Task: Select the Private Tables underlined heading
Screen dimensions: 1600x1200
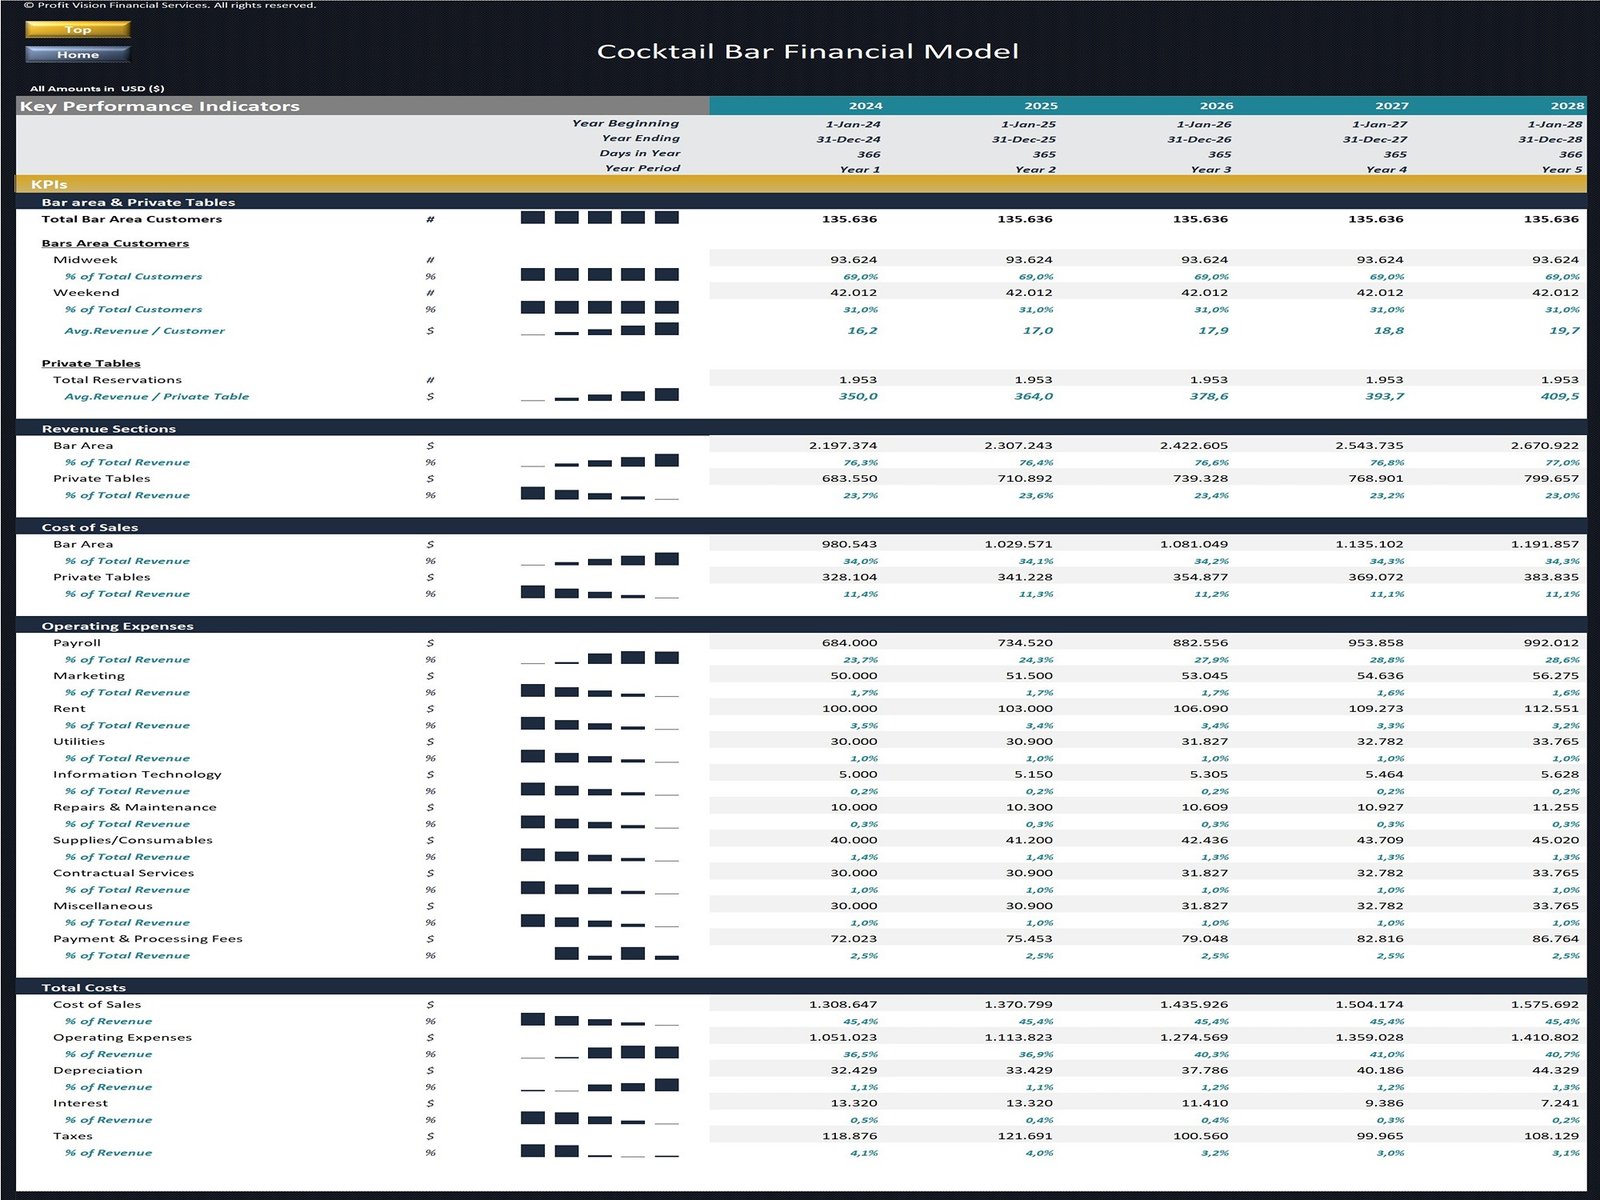Action: (91, 363)
